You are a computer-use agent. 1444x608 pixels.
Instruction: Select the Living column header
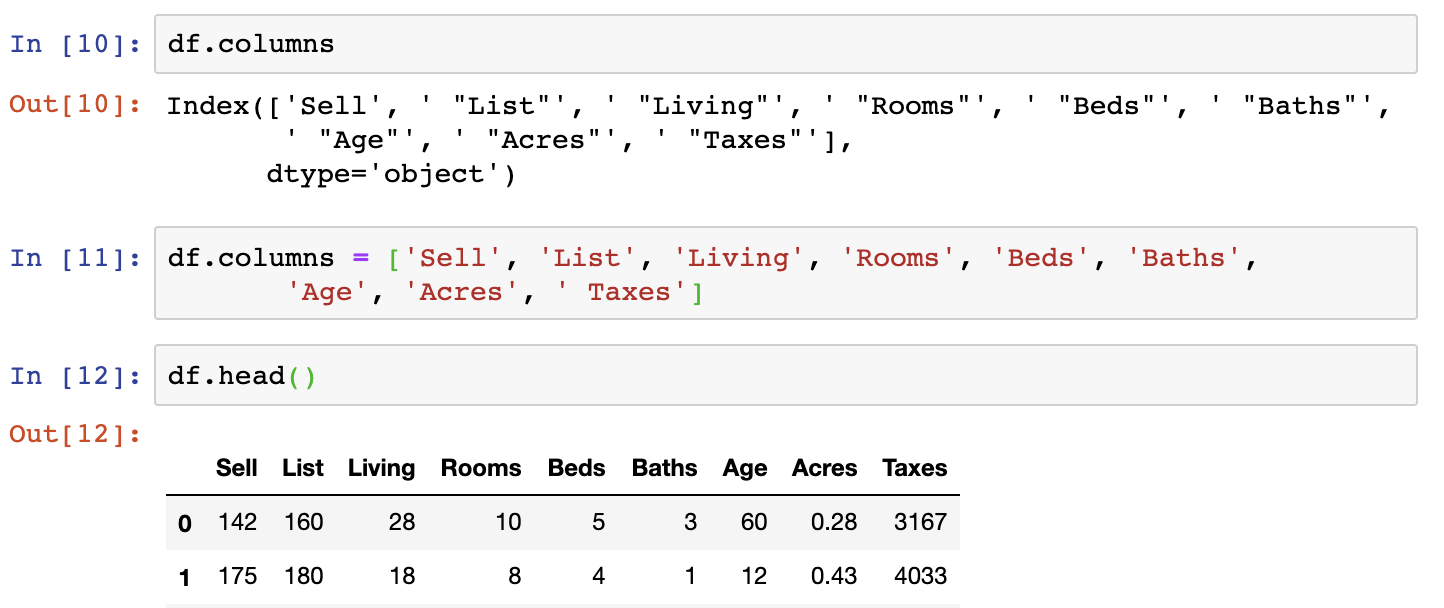[381, 468]
